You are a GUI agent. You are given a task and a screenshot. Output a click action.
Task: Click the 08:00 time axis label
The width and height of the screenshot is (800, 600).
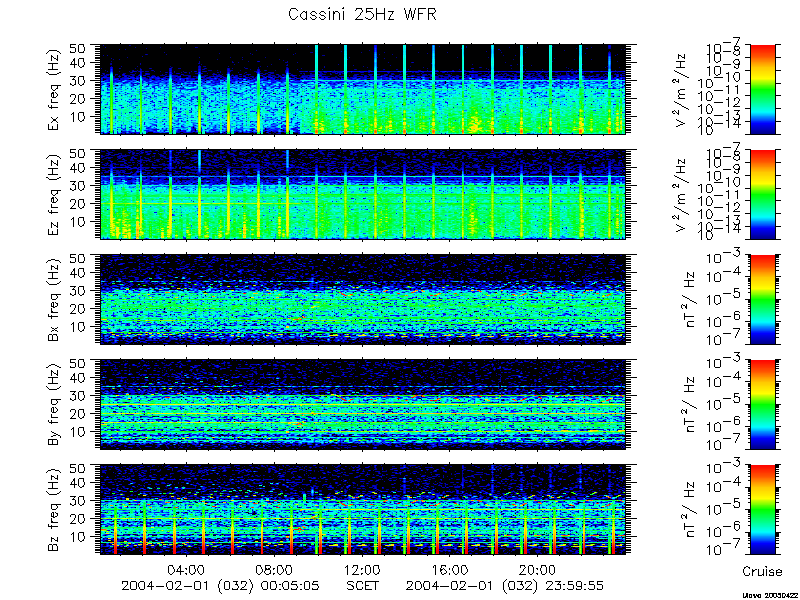(x=275, y=569)
